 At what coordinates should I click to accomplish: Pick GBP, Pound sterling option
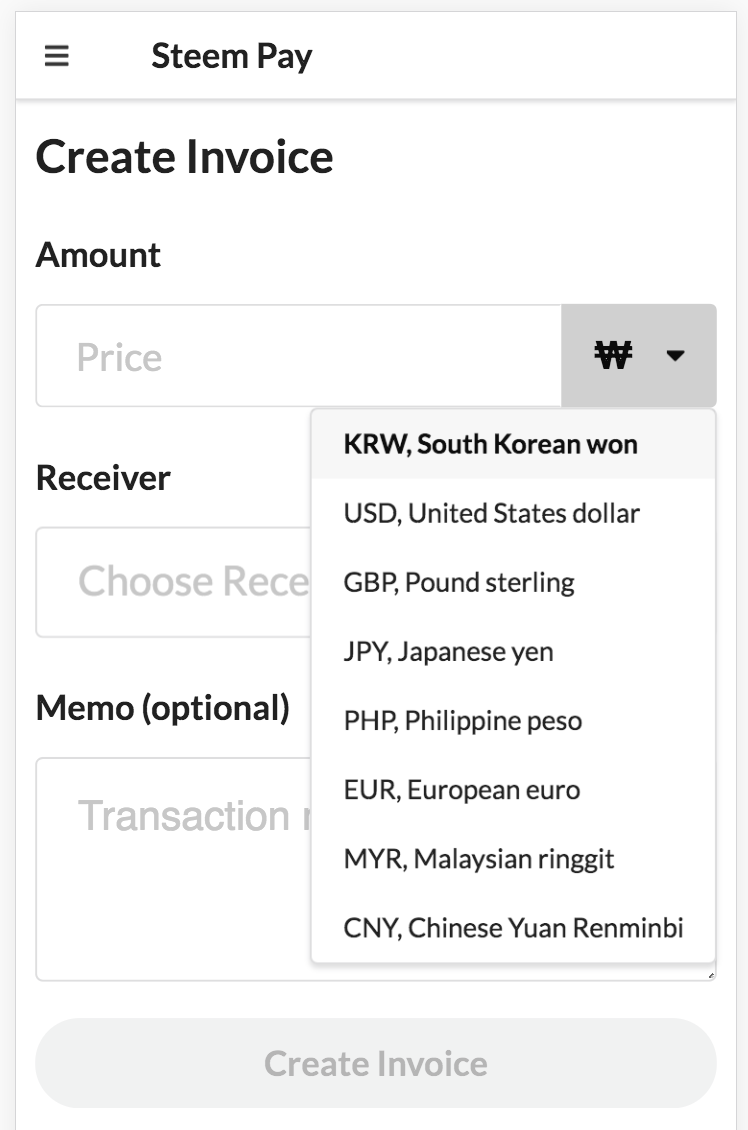tap(459, 583)
